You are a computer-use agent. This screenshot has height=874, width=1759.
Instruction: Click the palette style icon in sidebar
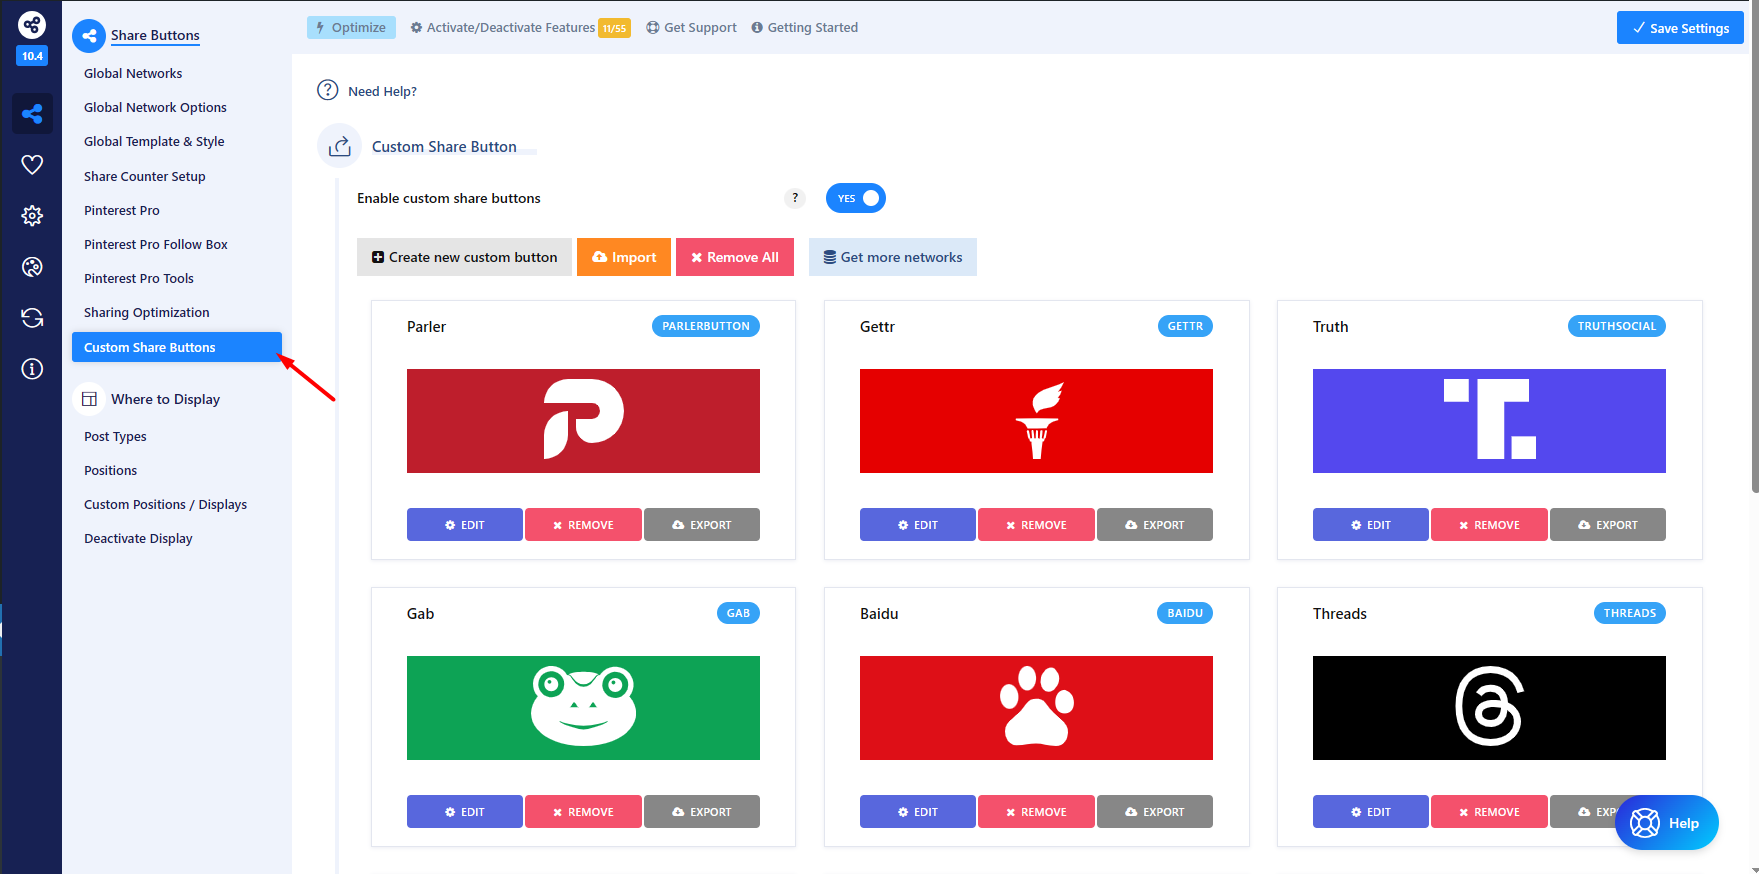[32, 266]
